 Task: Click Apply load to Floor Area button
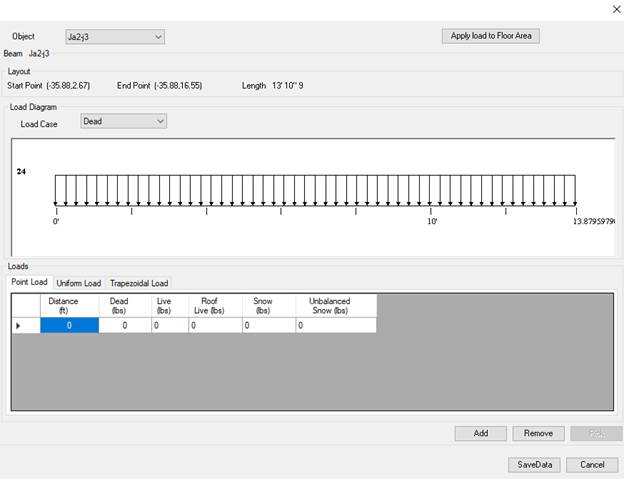491,36
